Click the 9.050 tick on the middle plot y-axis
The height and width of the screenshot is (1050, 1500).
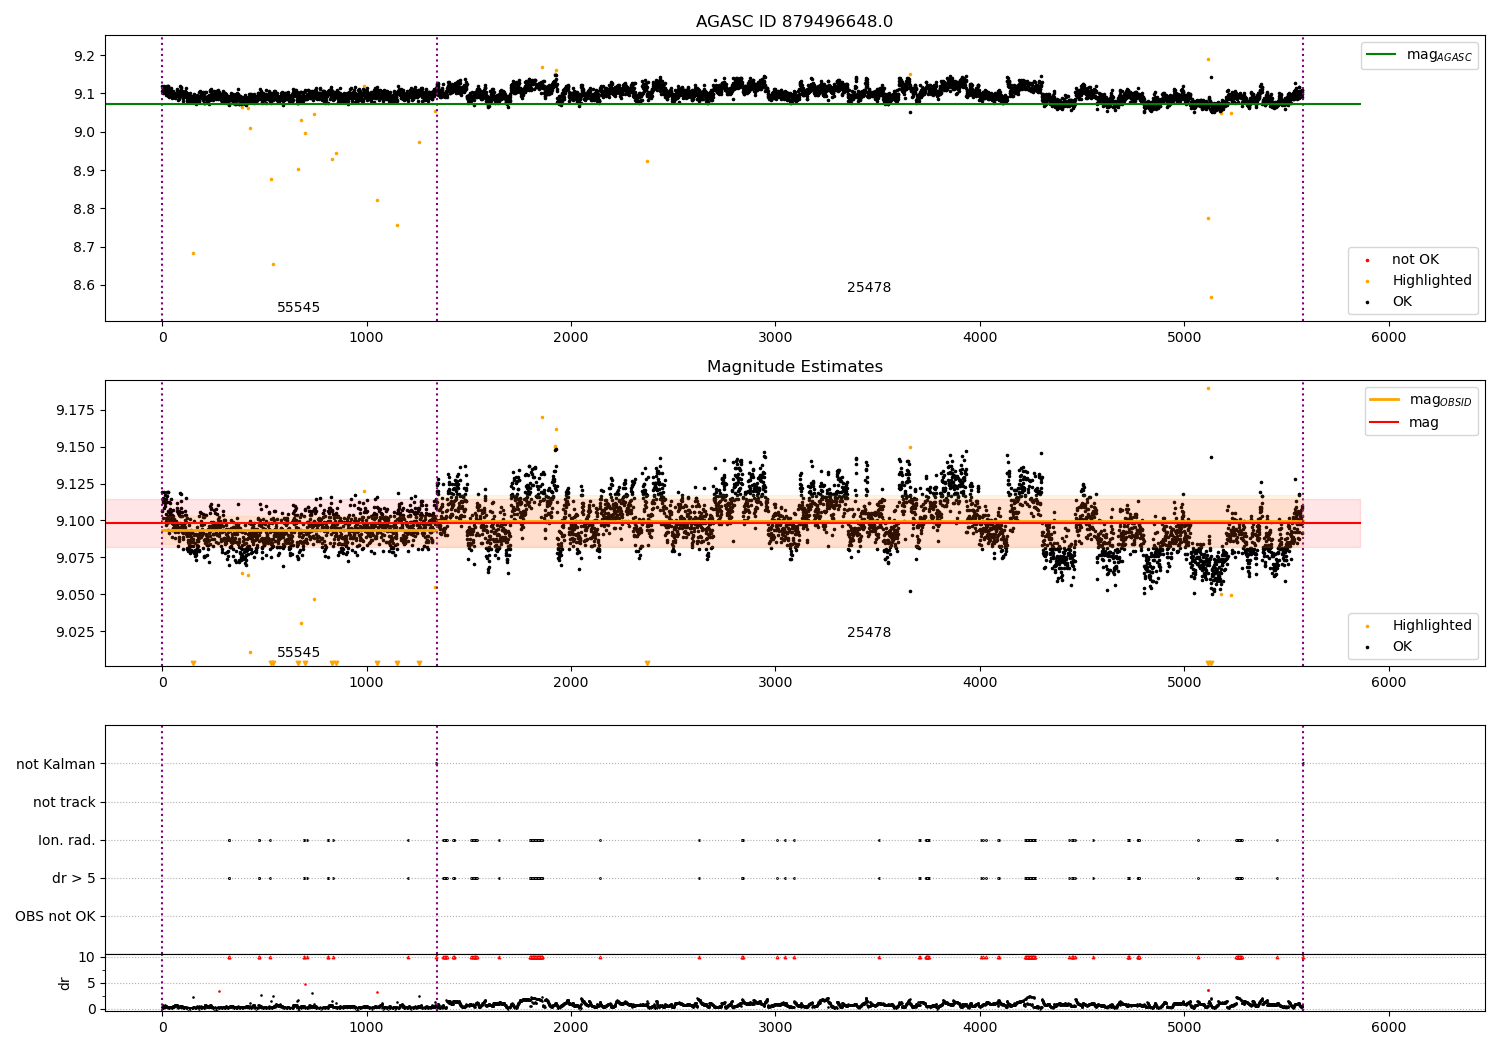pyautogui.click(x=75, y=595)
